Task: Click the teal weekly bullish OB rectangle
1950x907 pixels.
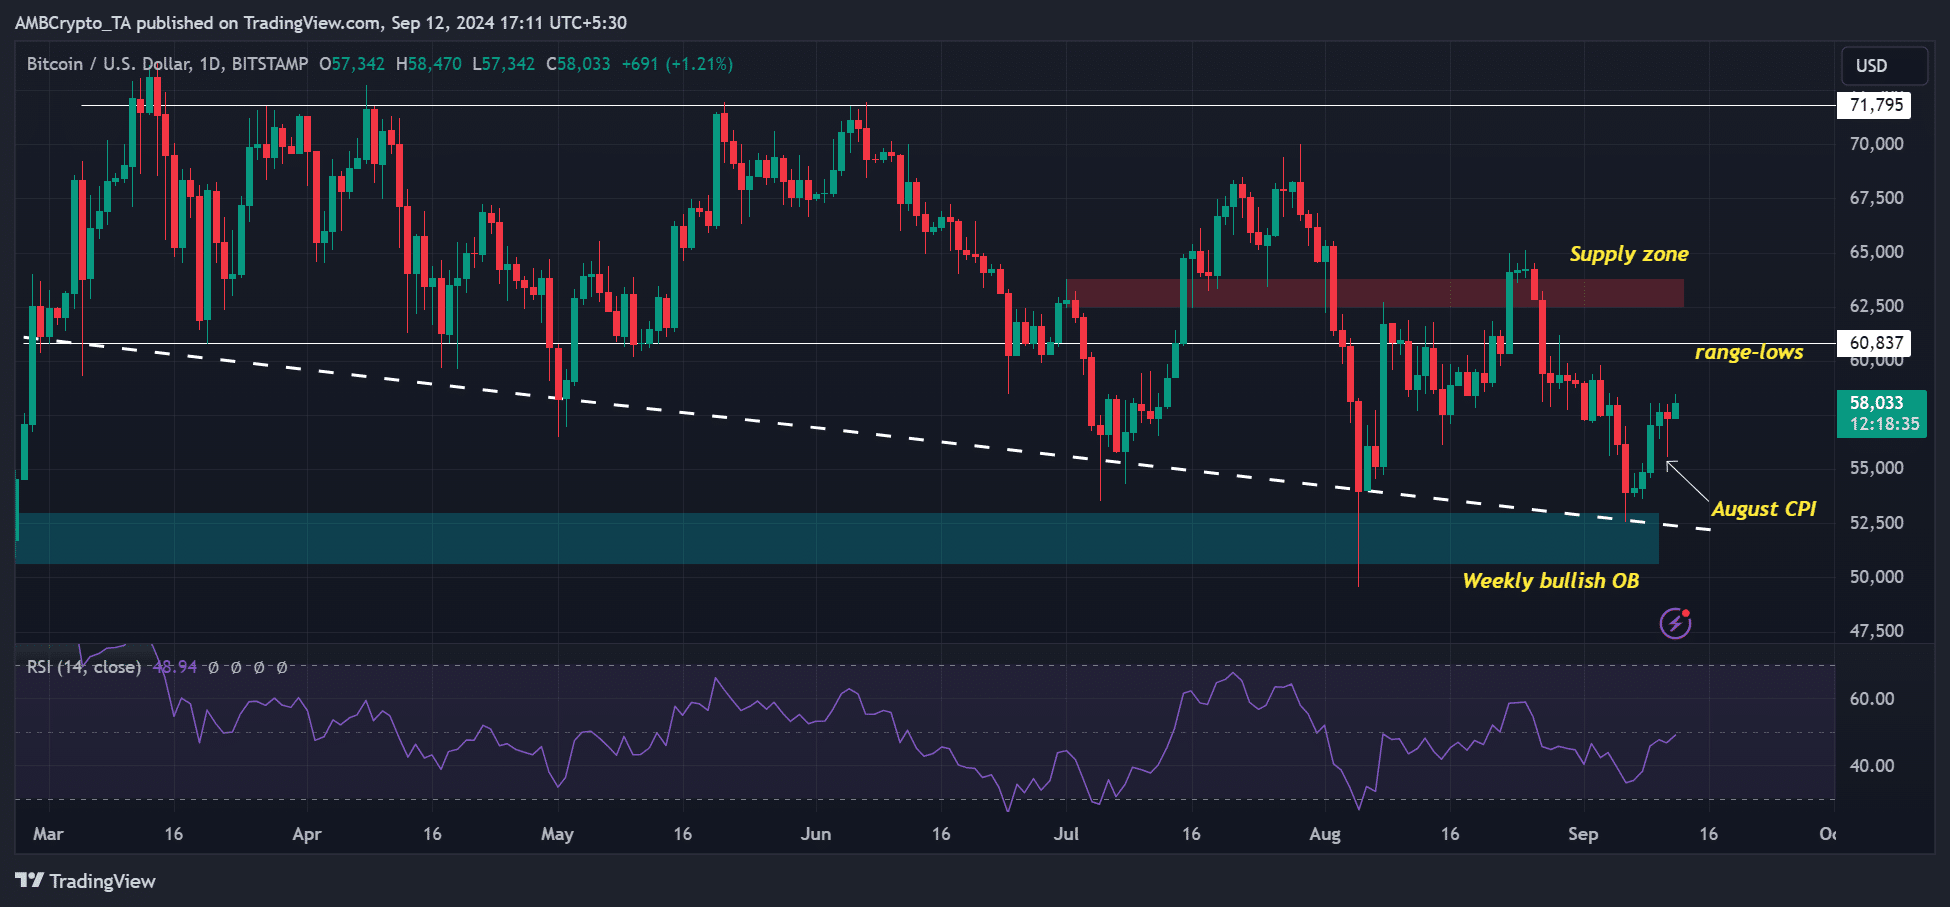Action: click(x=838, y=539)
